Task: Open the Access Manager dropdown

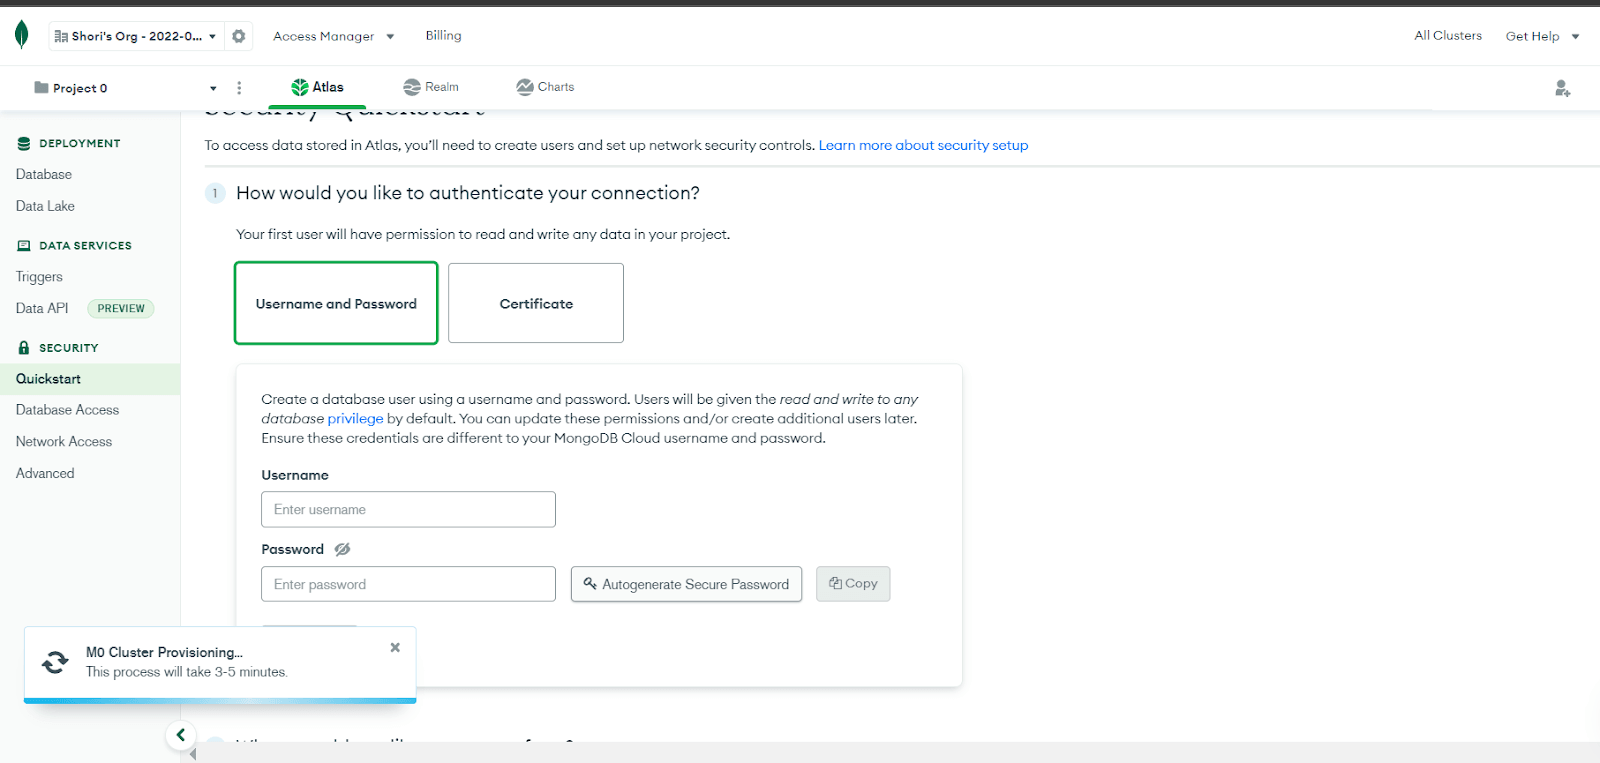Action: [x=333, y=36]
